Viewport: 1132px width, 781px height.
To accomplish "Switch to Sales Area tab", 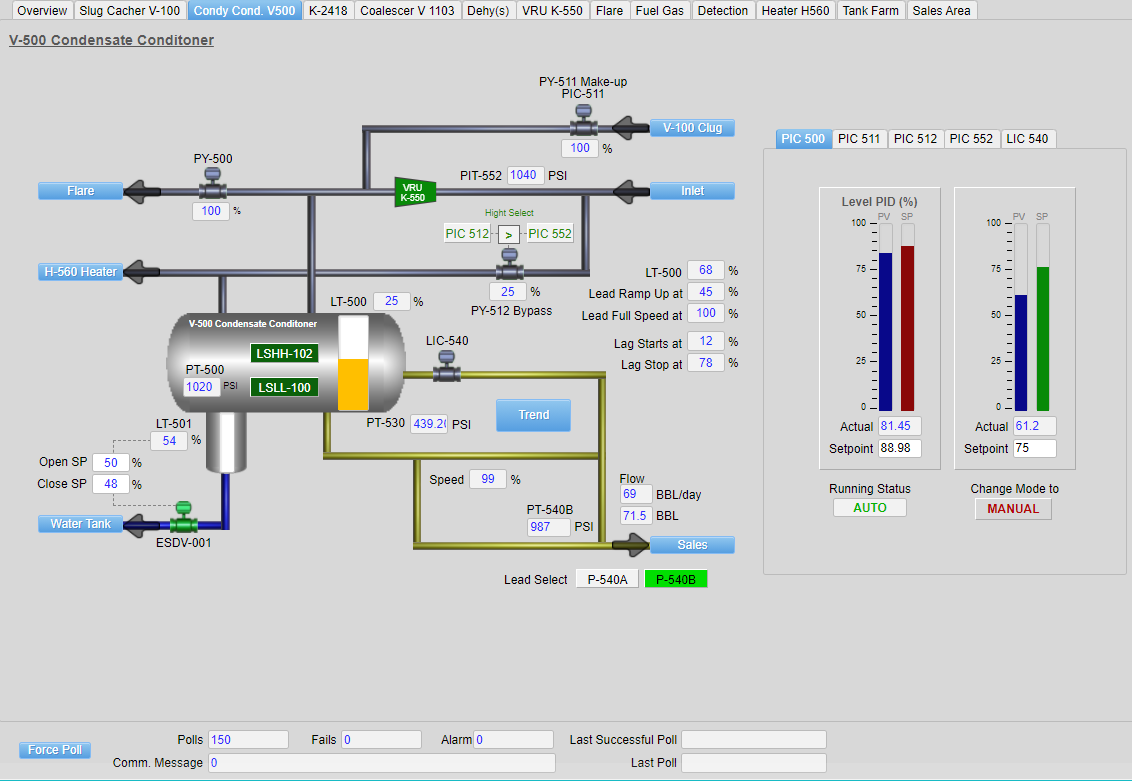I will click(x=941, y=11).
